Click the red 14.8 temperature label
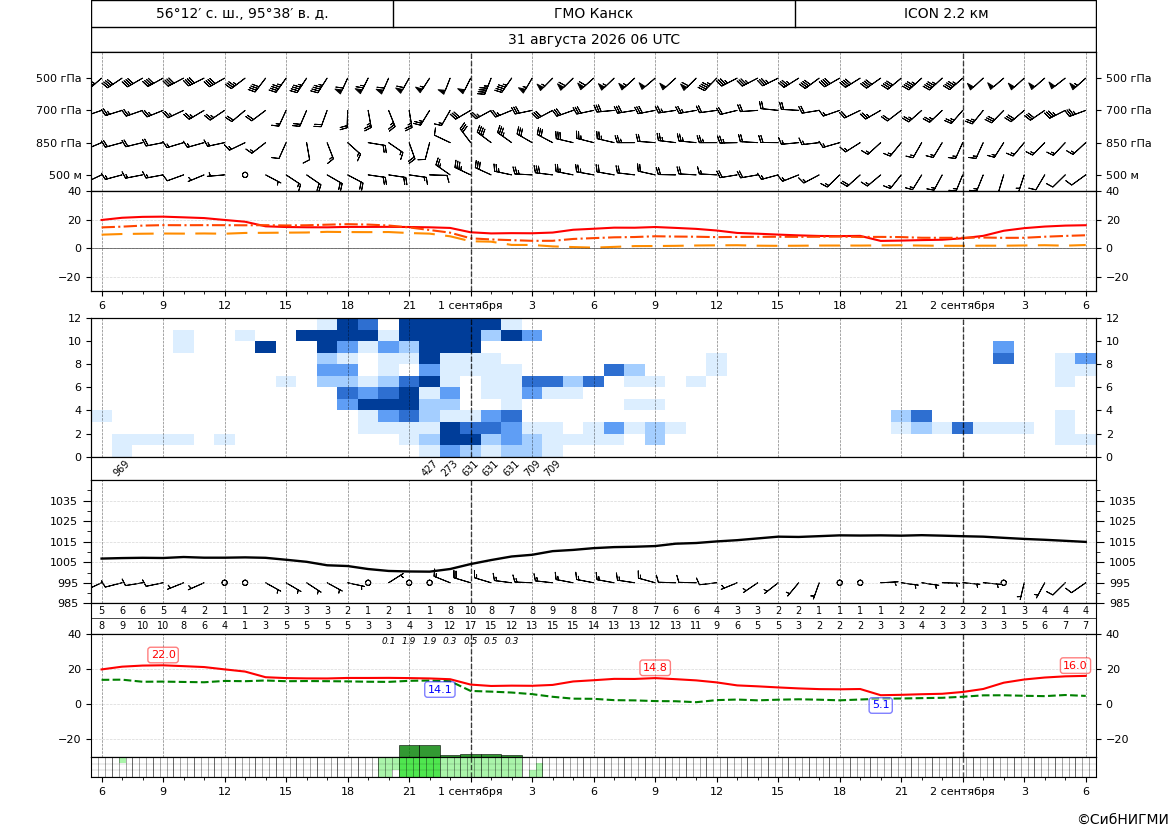The height and width of the screenshot is (827, 1169). click(655, 667)
